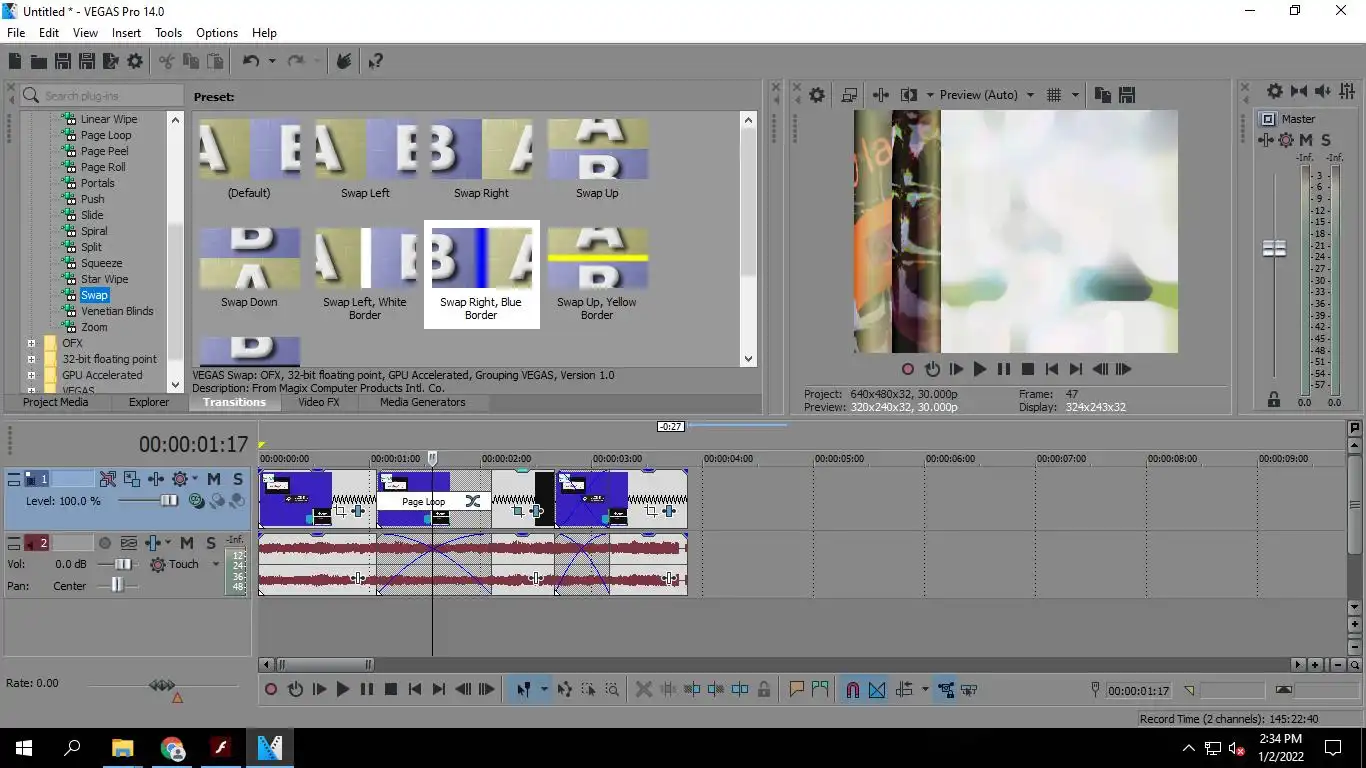
Task: Select the Selection Edit tool
Action: point(588,689)
